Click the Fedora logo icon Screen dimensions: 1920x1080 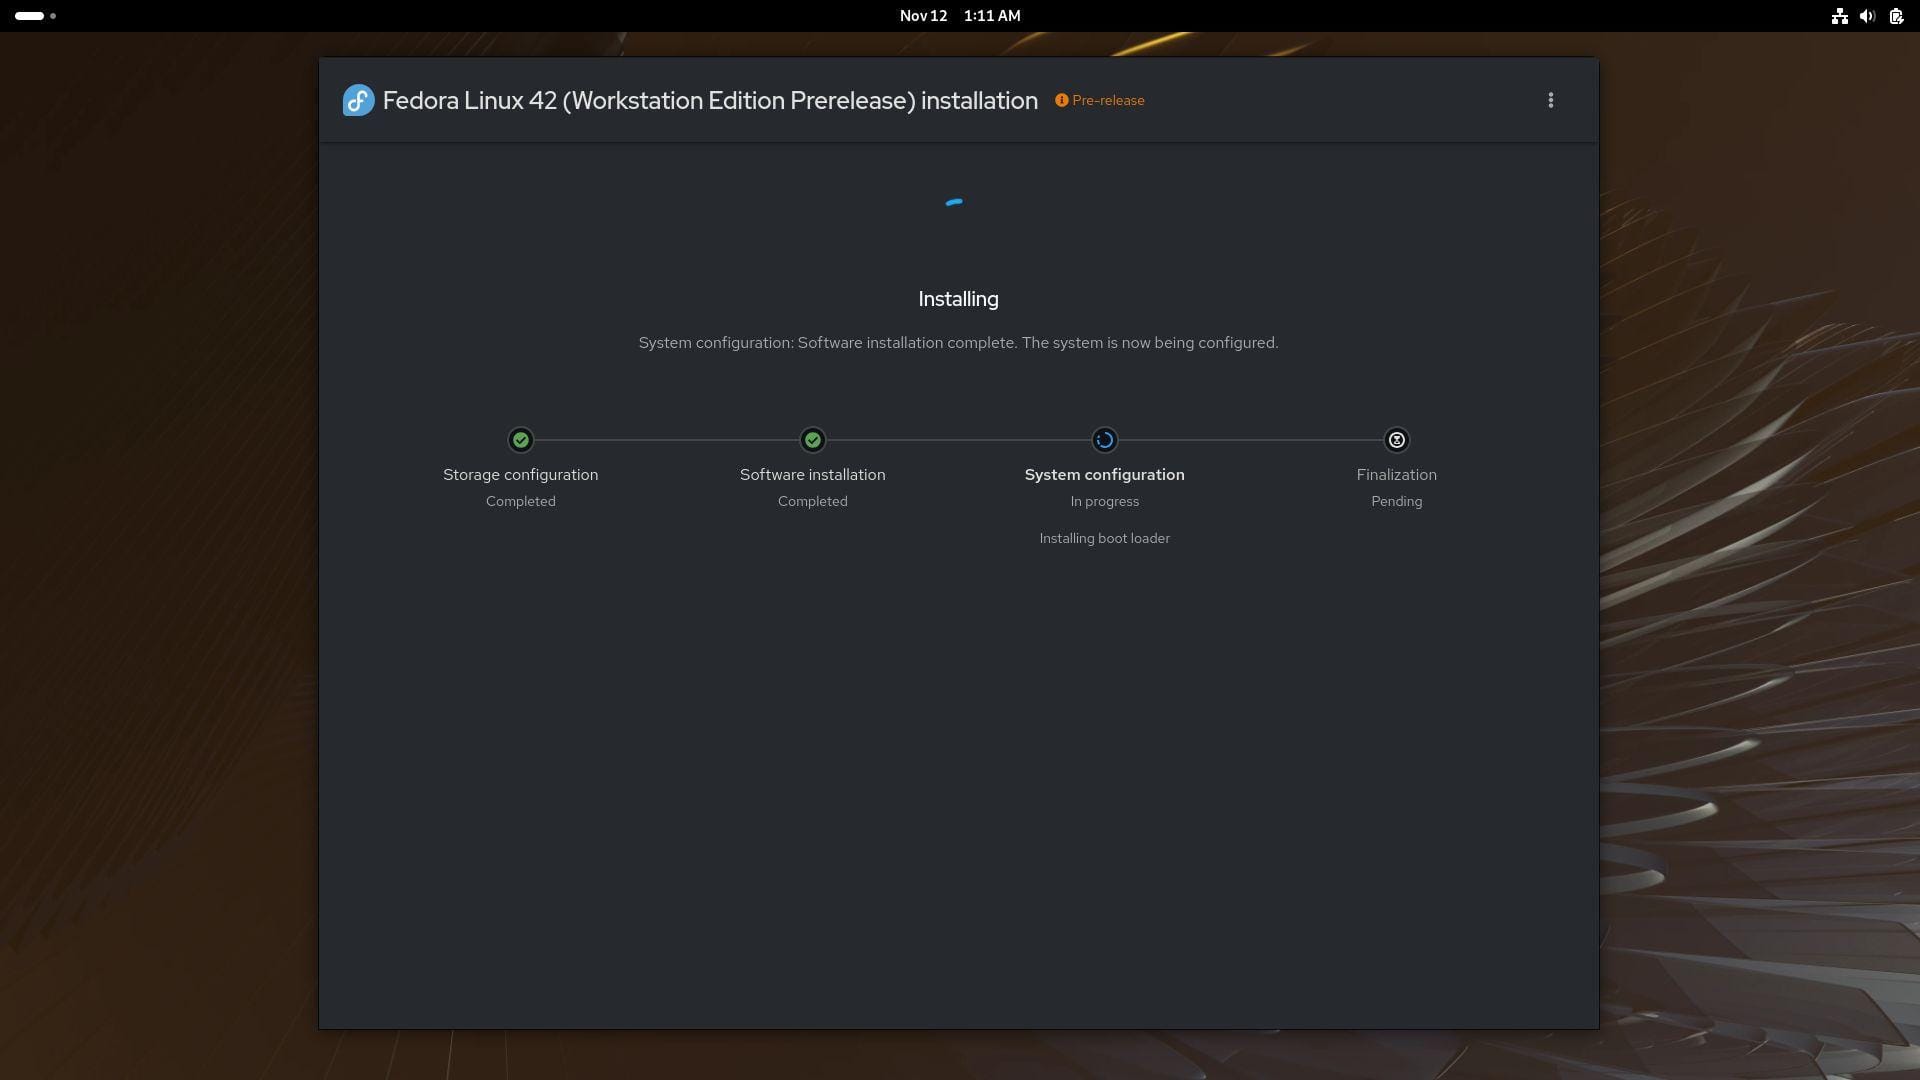point(358,100)
